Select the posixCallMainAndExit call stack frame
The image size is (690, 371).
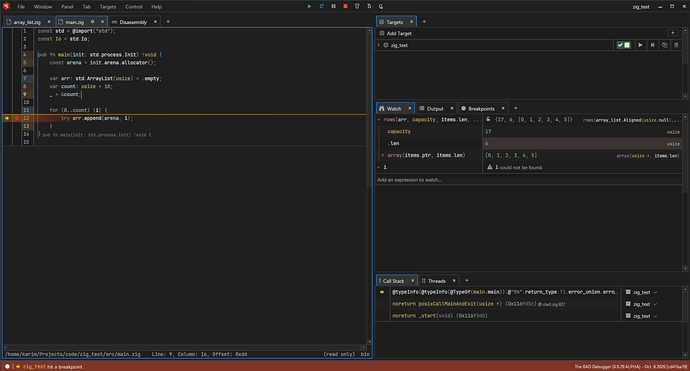(504, 304)
